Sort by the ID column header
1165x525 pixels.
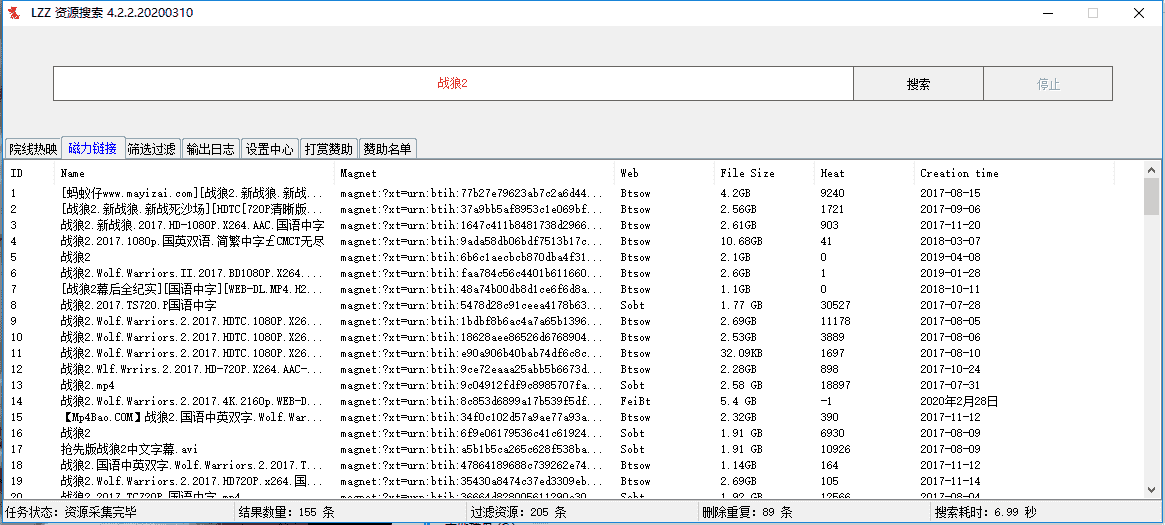pos(30,173)
